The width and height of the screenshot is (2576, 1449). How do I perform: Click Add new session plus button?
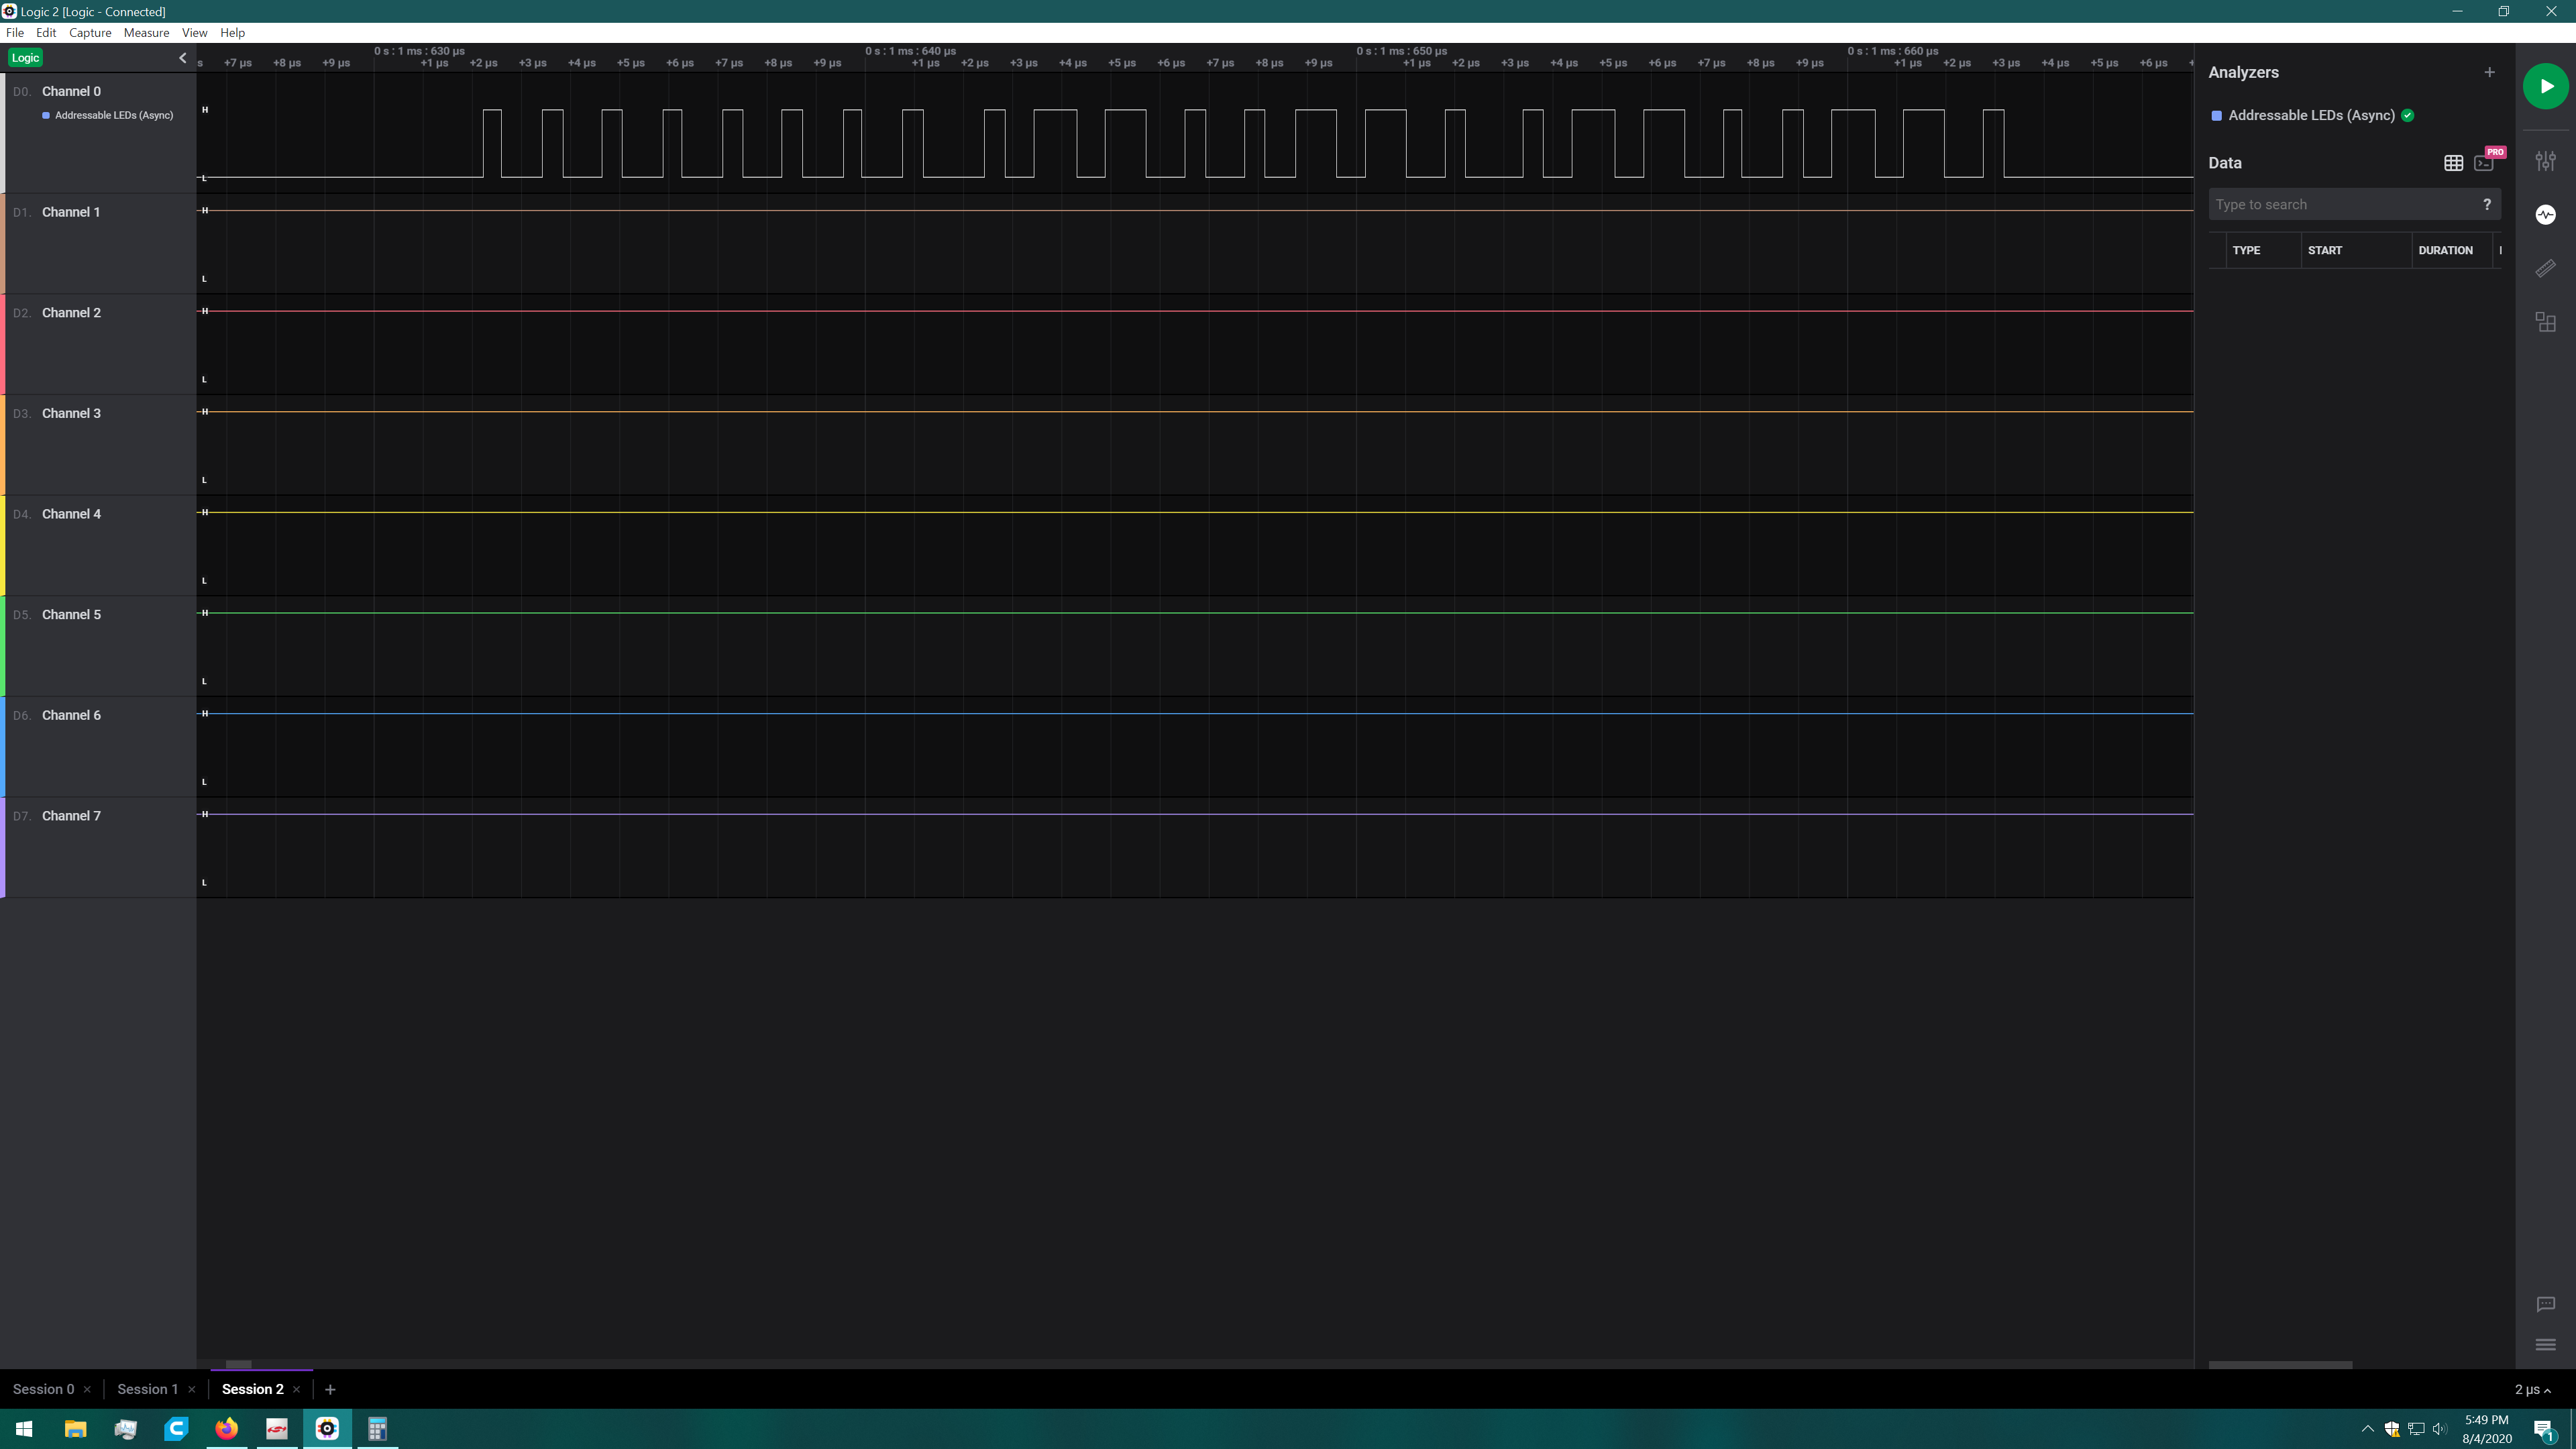pos(331,1389)
